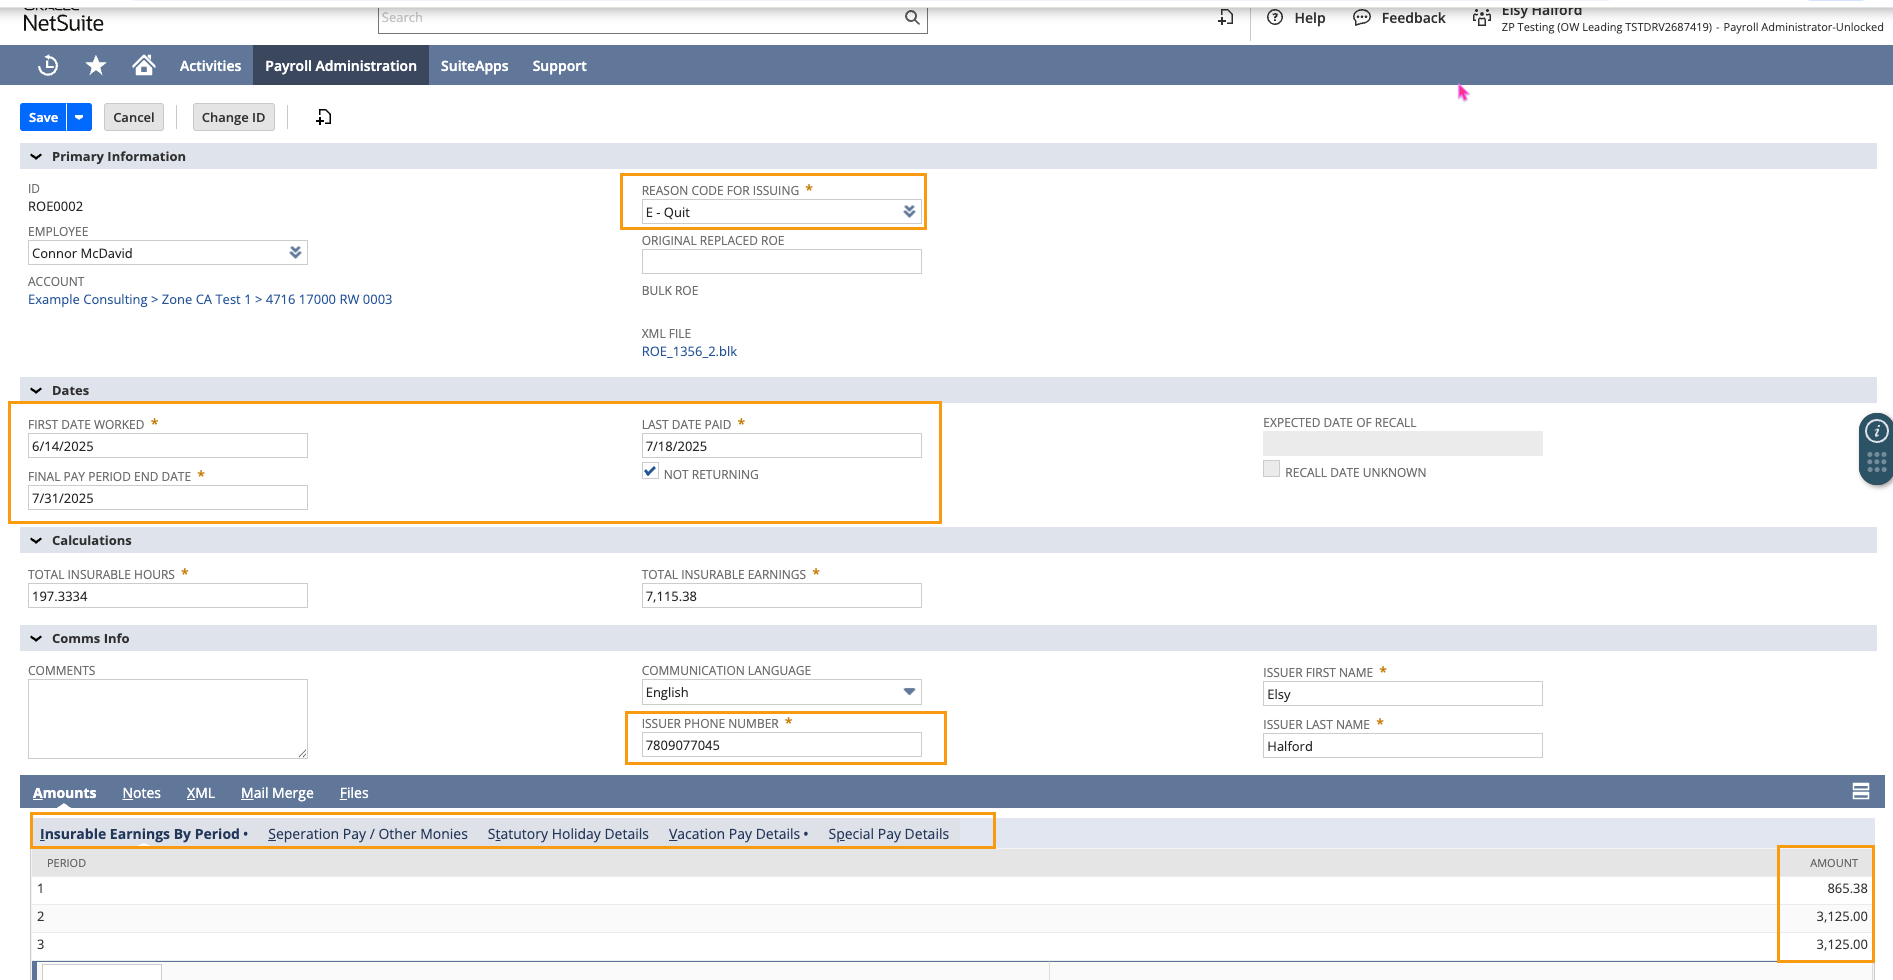Click the Help question mark icon
This screenshot has height=980, width=1893.
1275,17
